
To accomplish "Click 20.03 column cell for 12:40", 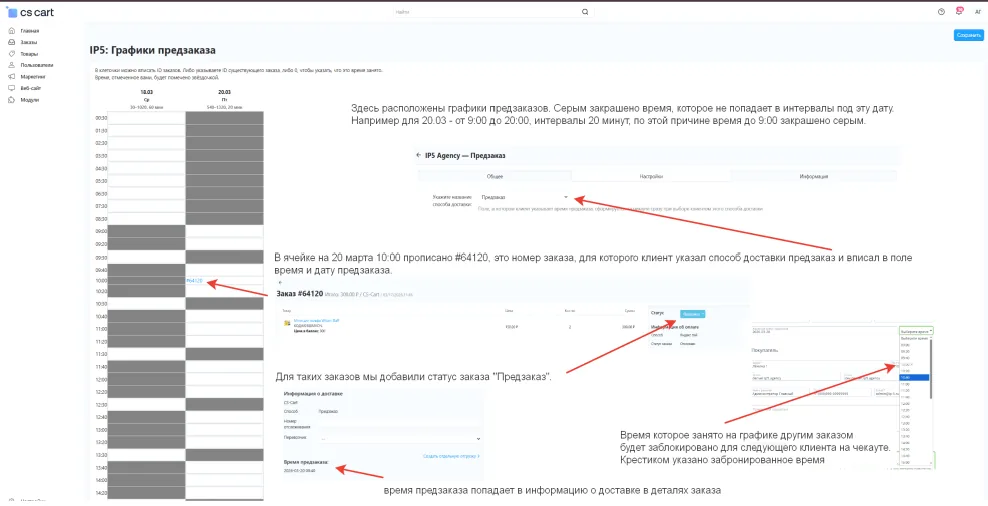I will click(x=224, y=417).
